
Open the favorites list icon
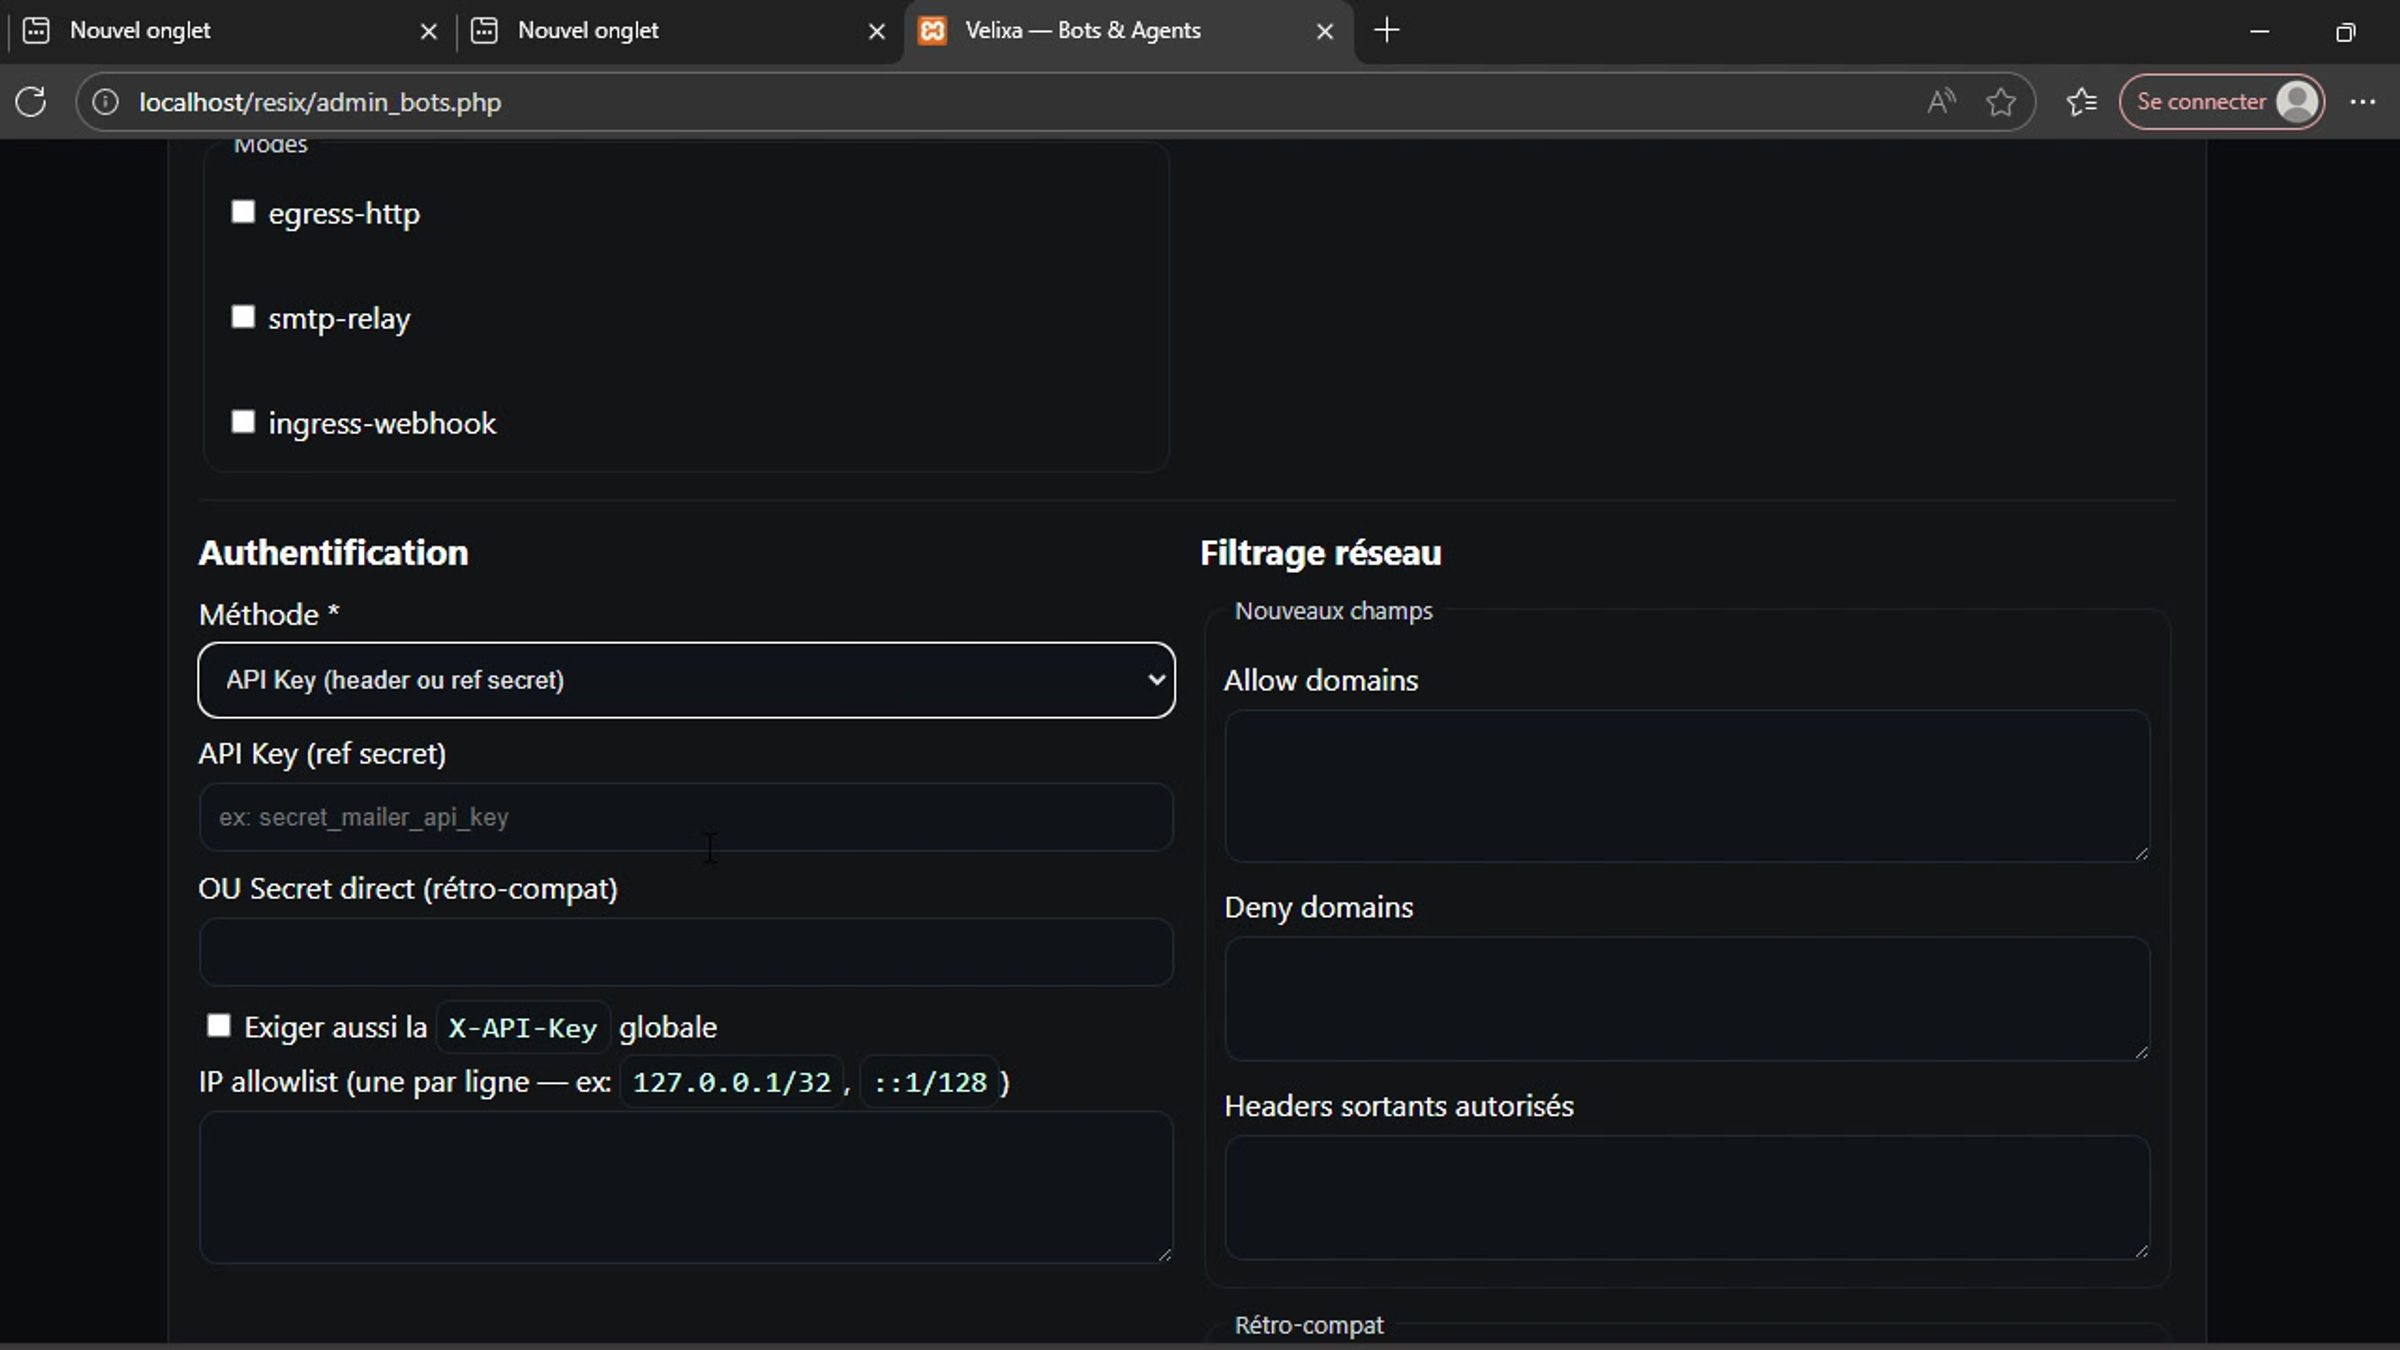[2081, 102]
